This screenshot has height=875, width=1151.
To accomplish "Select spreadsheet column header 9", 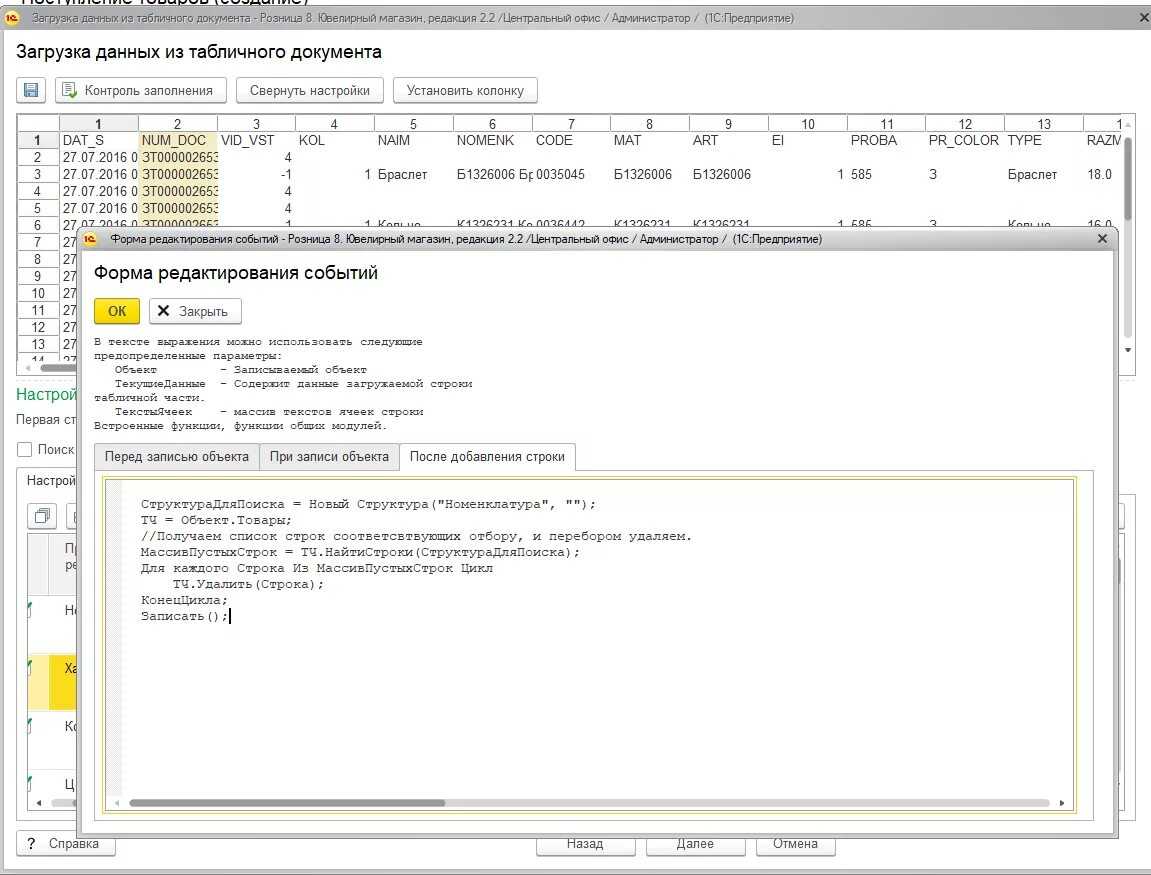I will point(728,124).
